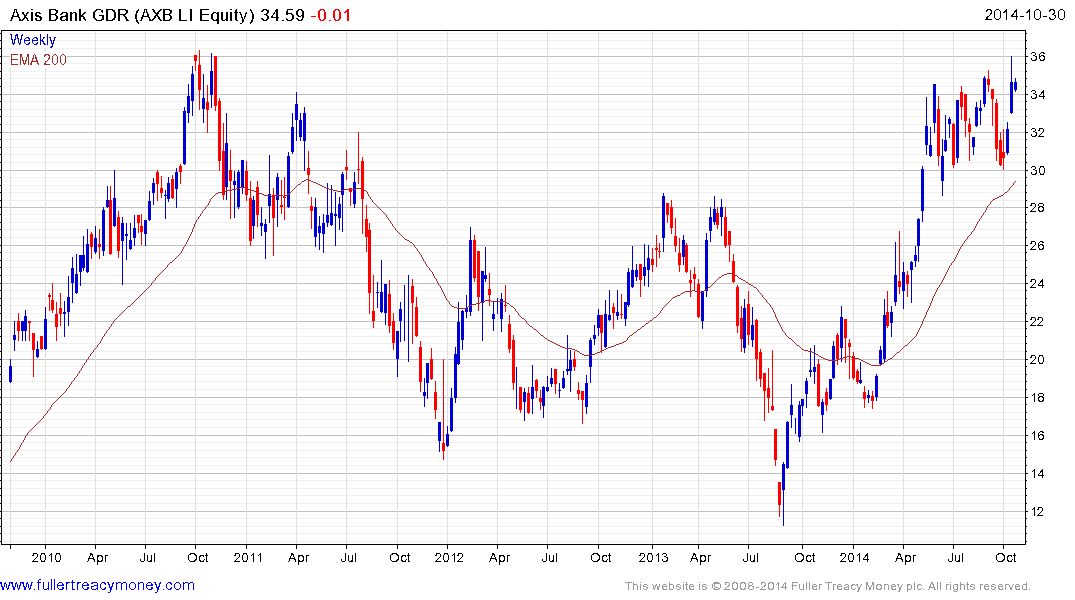
Task: Click the copyright notice text
Action: click(x=828, y=586)
